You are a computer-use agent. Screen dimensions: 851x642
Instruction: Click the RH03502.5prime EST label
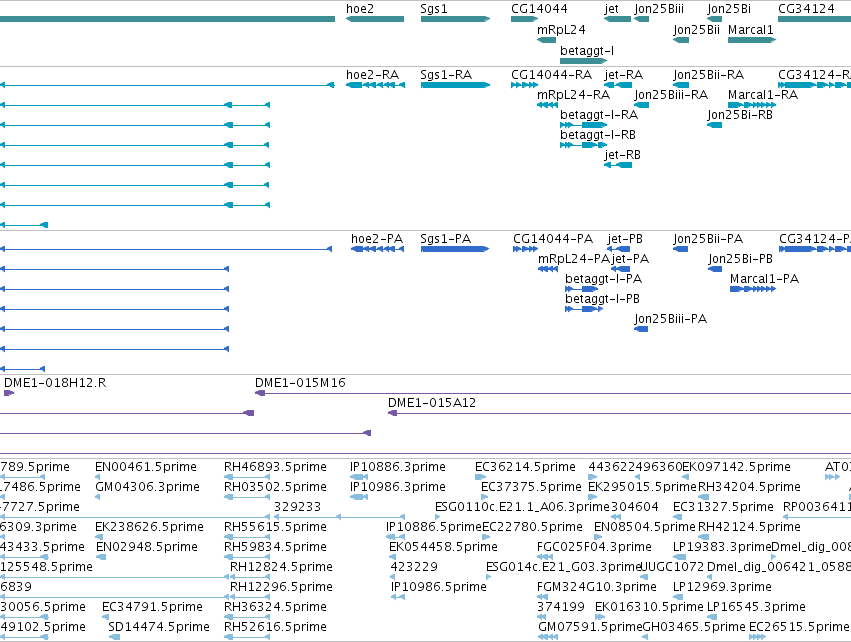tap(276, 487)
